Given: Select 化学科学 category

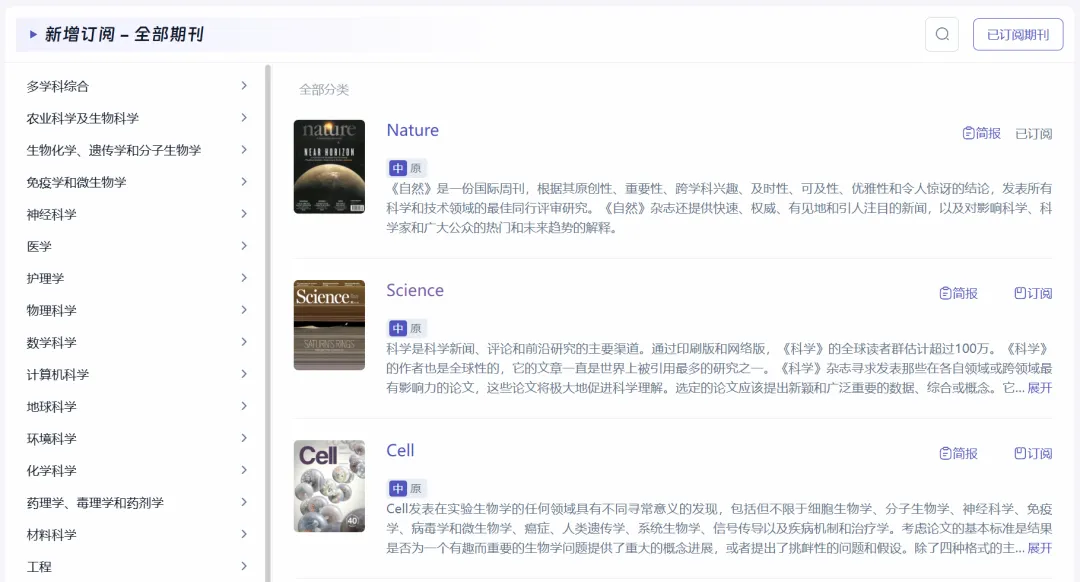Looking at the screenshot, I should (x=52, y=470).
